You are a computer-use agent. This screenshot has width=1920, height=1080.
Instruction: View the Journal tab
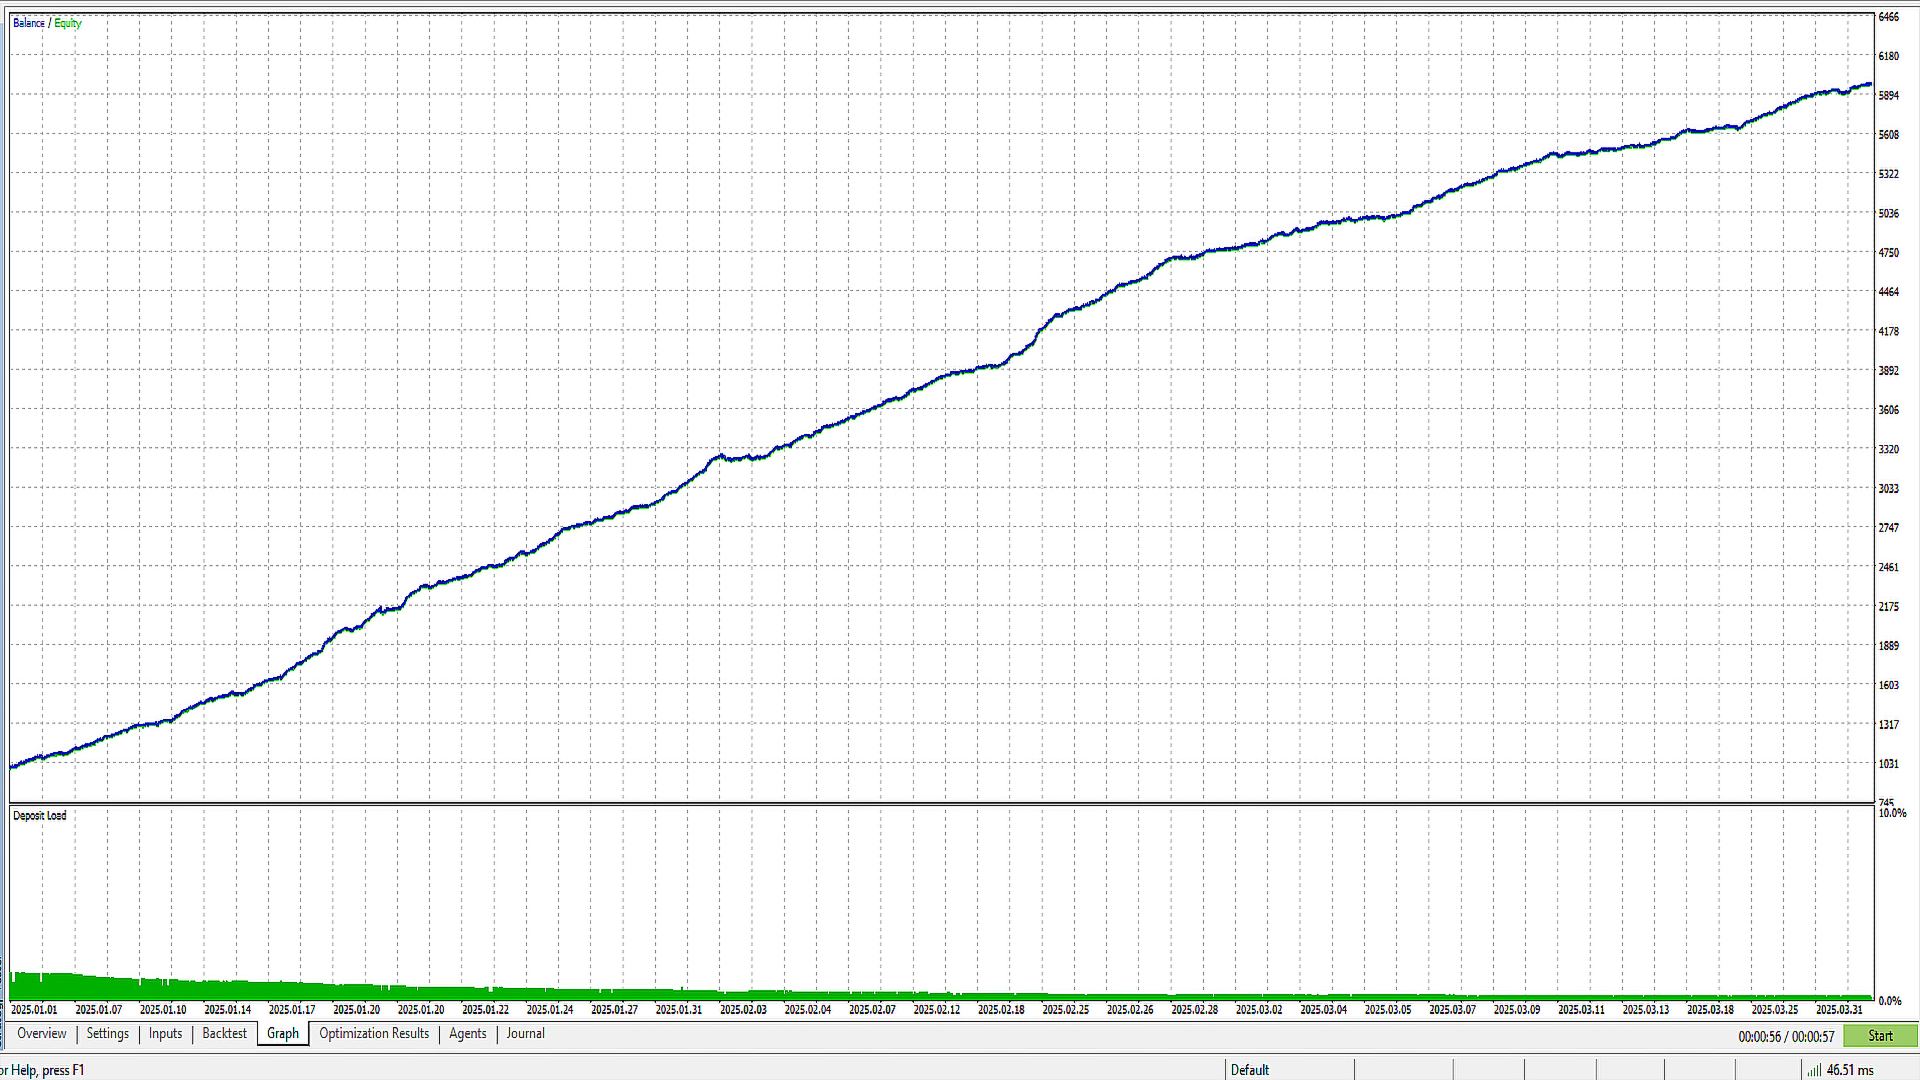coord(526,1034)
